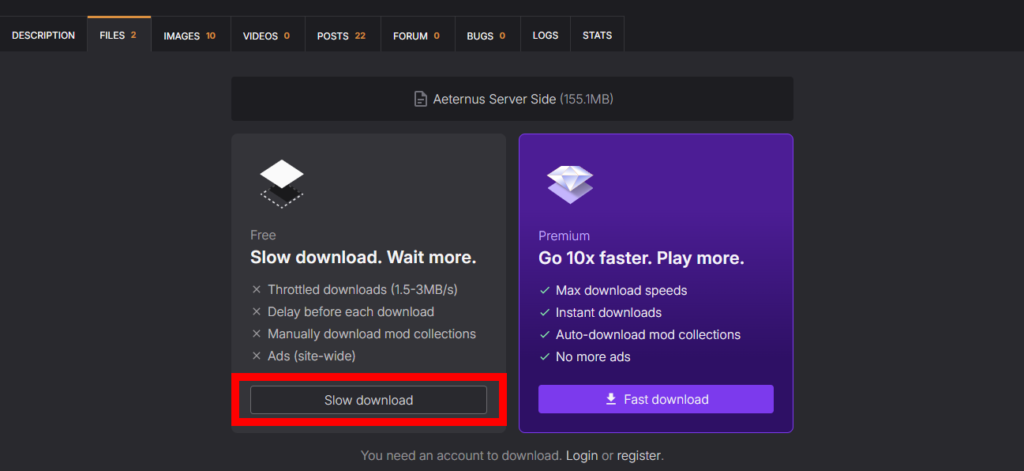Follow the Login link
Viewport: 1024px width, 471px height.
[x=582, y=456]
